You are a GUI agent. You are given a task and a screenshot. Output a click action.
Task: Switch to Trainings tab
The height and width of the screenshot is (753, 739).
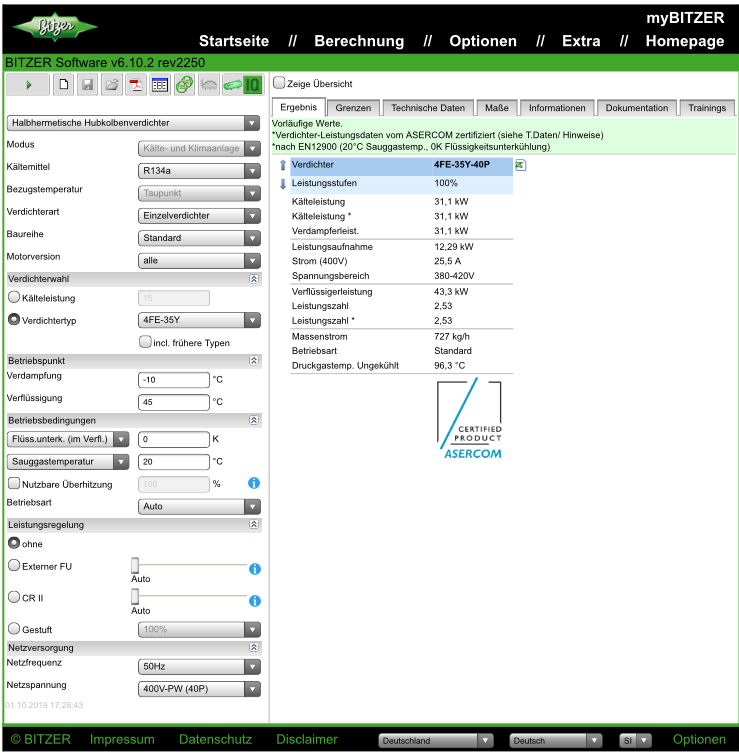pyautogui.click(x=707, y=108)
